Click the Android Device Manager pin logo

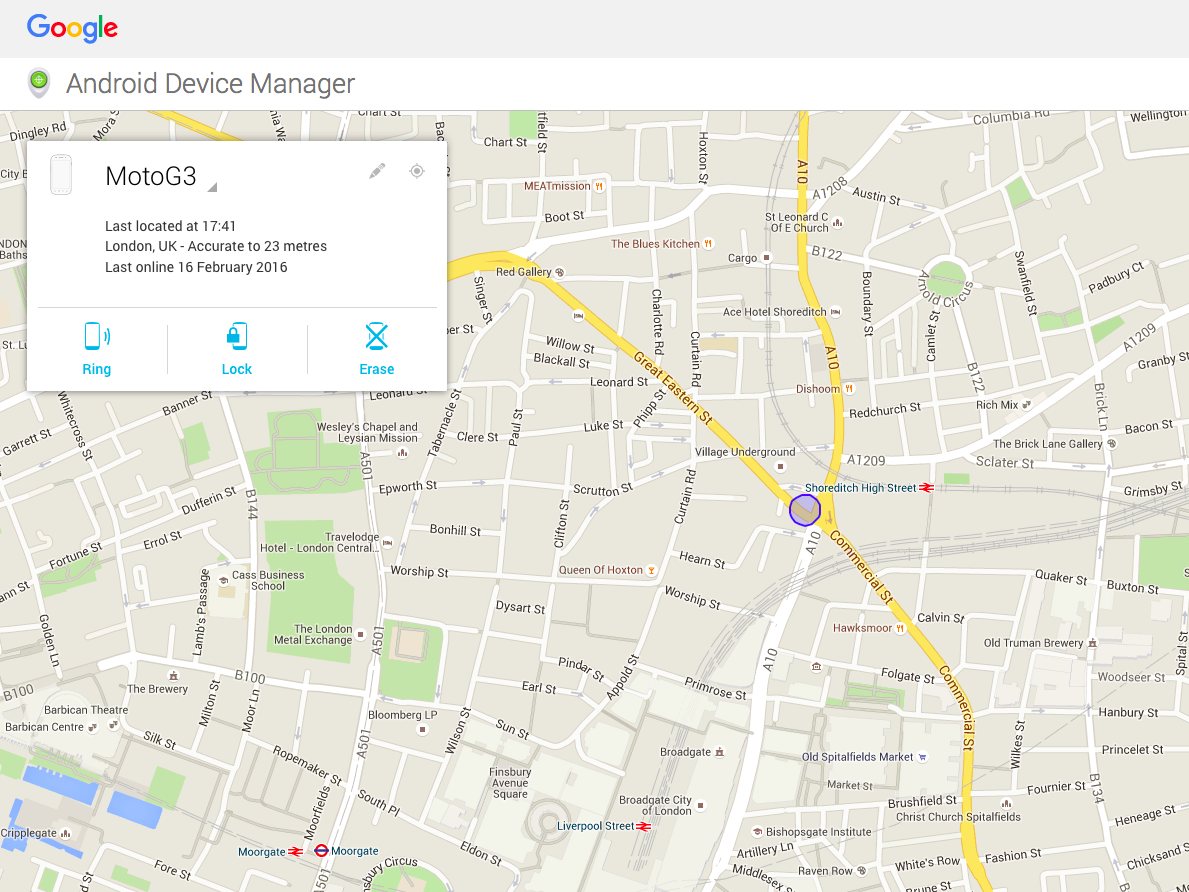pos(39,83)
